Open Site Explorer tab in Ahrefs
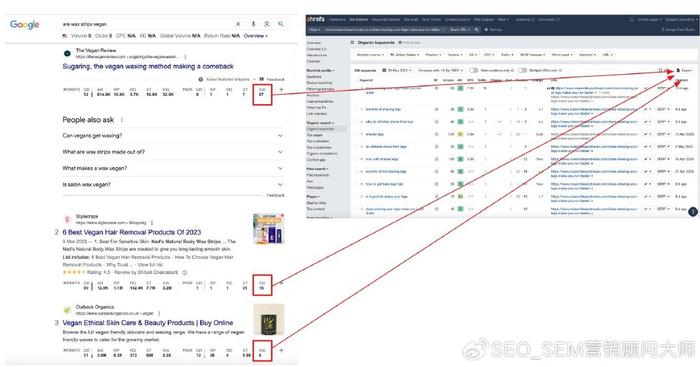Screen dimensions: 700x367 [358, 20]
